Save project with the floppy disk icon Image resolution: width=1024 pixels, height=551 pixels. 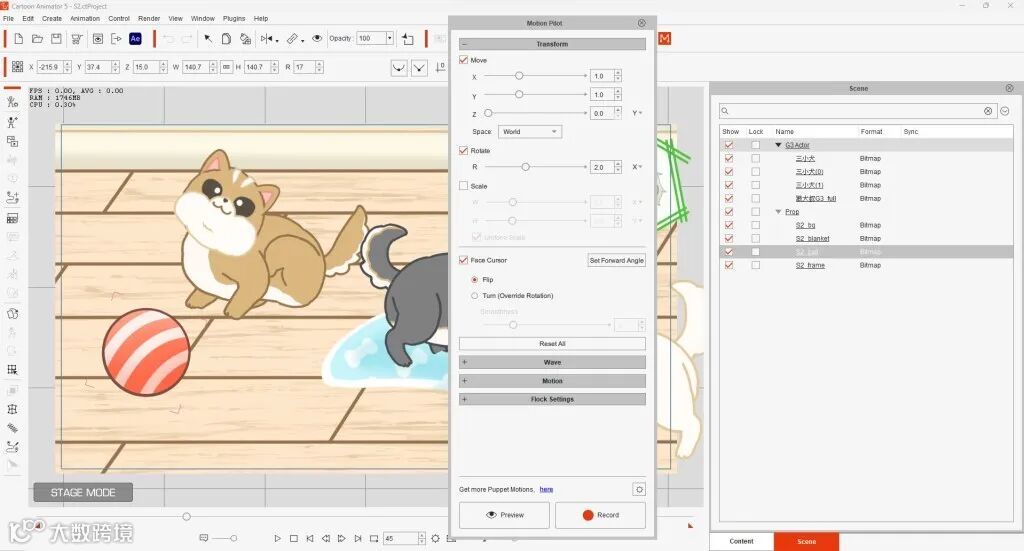click(x=56, y=39)
